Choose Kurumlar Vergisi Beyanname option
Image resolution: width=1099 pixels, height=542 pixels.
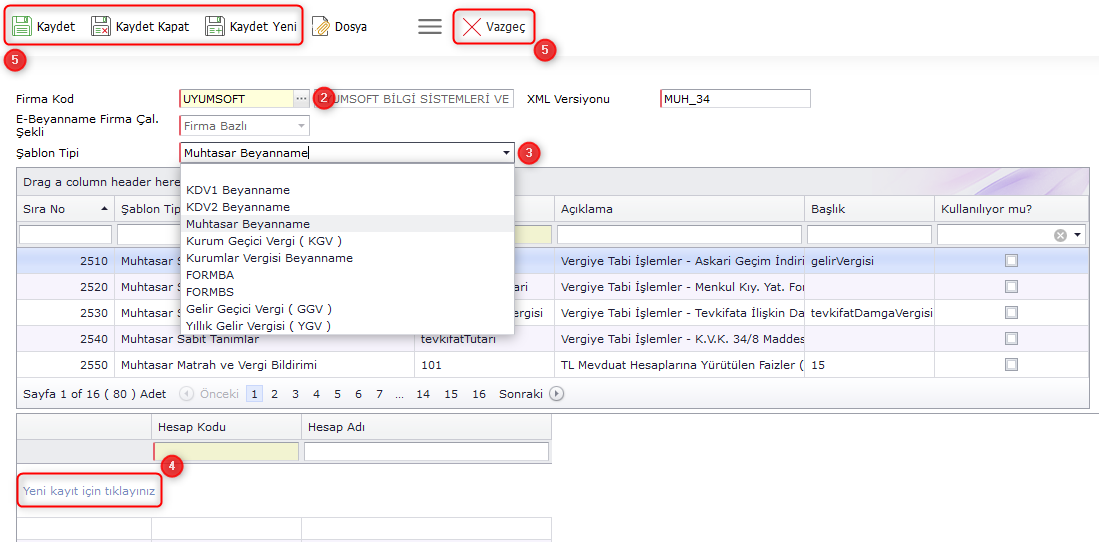tap(269, 258)
